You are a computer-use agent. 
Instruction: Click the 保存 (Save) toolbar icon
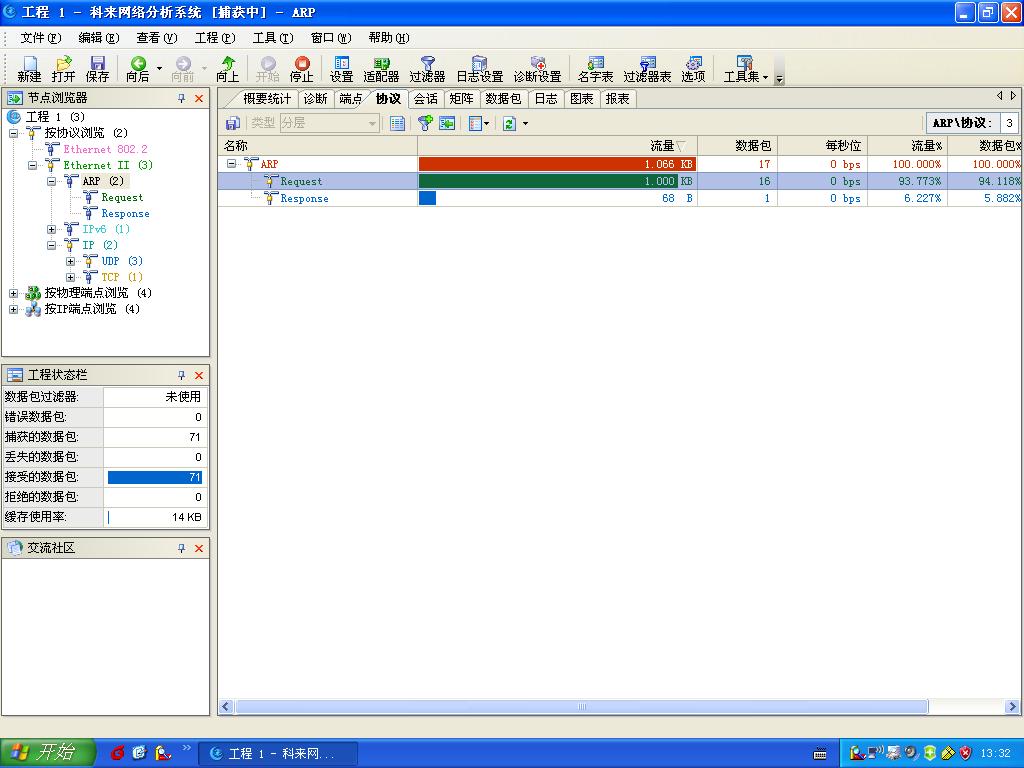pos(97,68)
